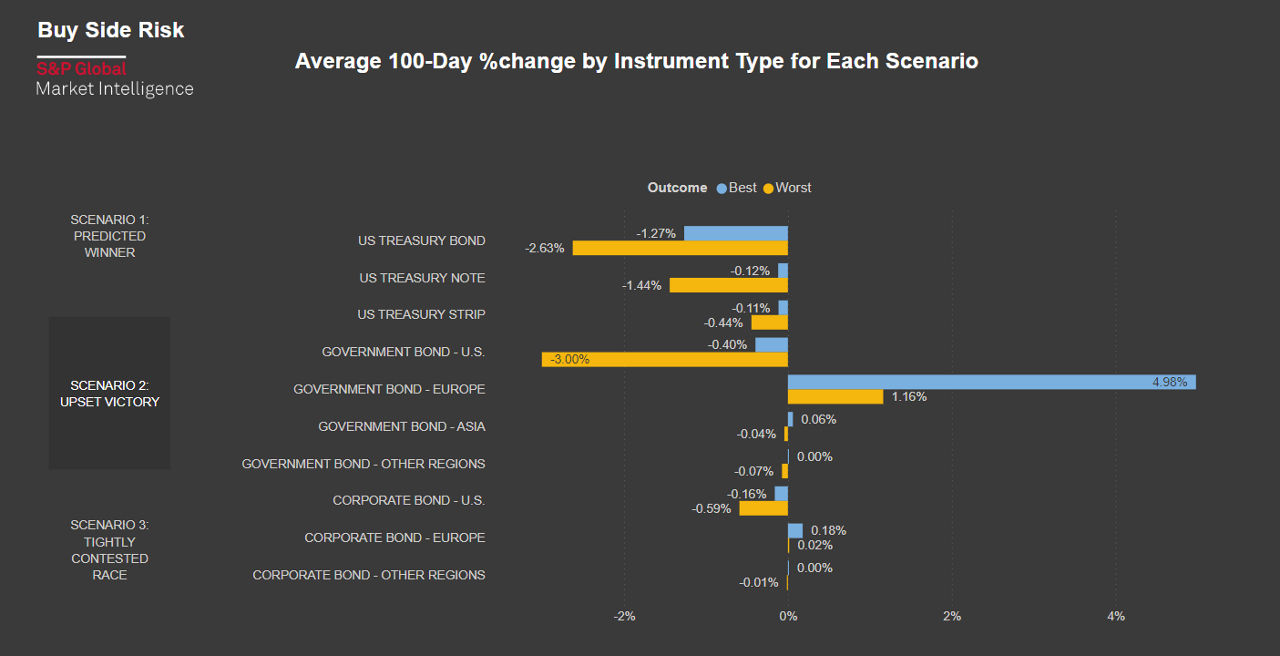Image resolution: width=1280 pixels, height=656 pixels.
Task: Click the 0.18% Corporate Bond Europe bar
Action: tap(795, 530)
